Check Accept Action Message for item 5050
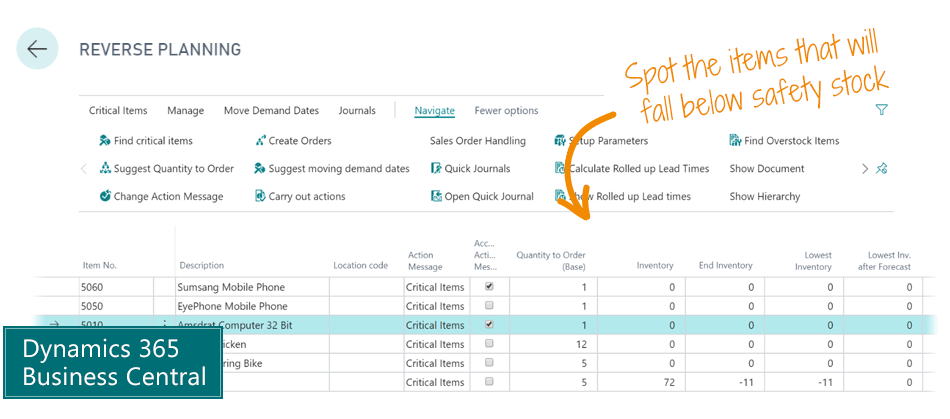Viewport: 950px width, 419px height. click(x=489, y=305)
